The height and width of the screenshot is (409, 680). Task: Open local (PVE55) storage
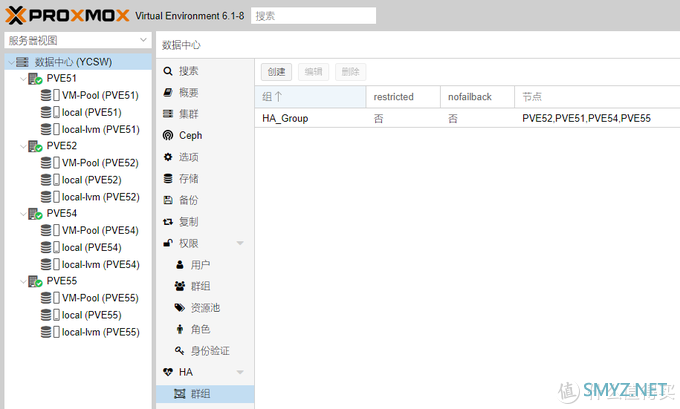point(92,315)
